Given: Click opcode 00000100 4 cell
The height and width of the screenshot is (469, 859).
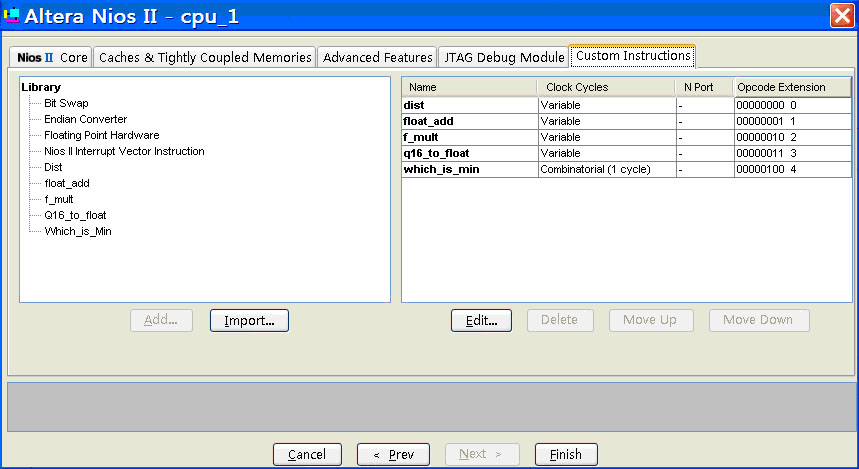Looking at the screenshot, I should click(x=793, y=169).
